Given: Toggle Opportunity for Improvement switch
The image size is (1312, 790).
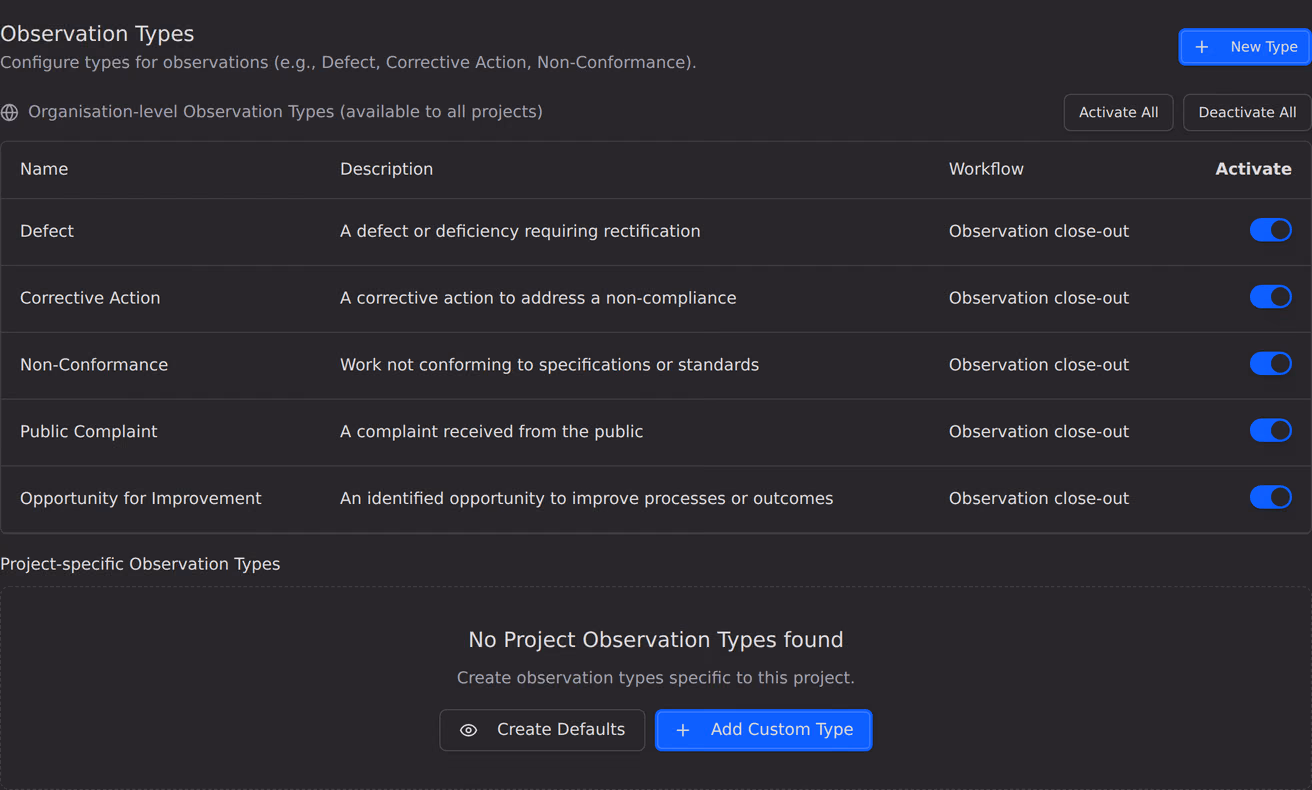Looking at the screenshot, I should click(1271, 497).
